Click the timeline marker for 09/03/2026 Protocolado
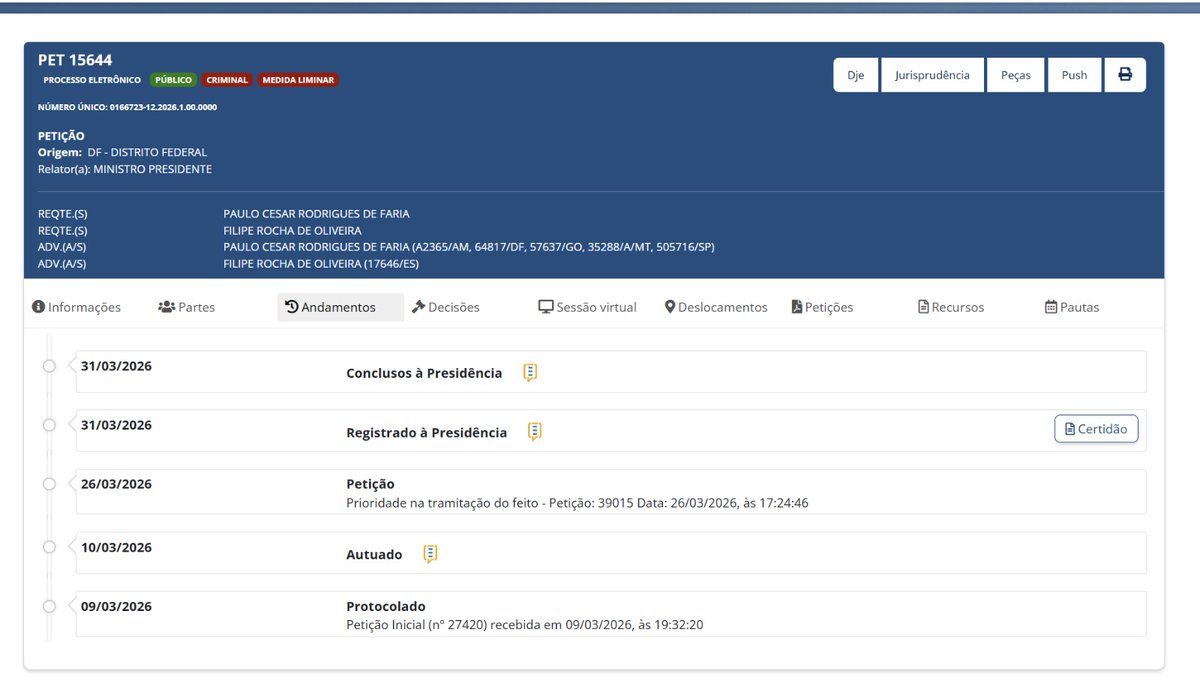The width and height of the screenshot is (1200, 692). point(49,606)
